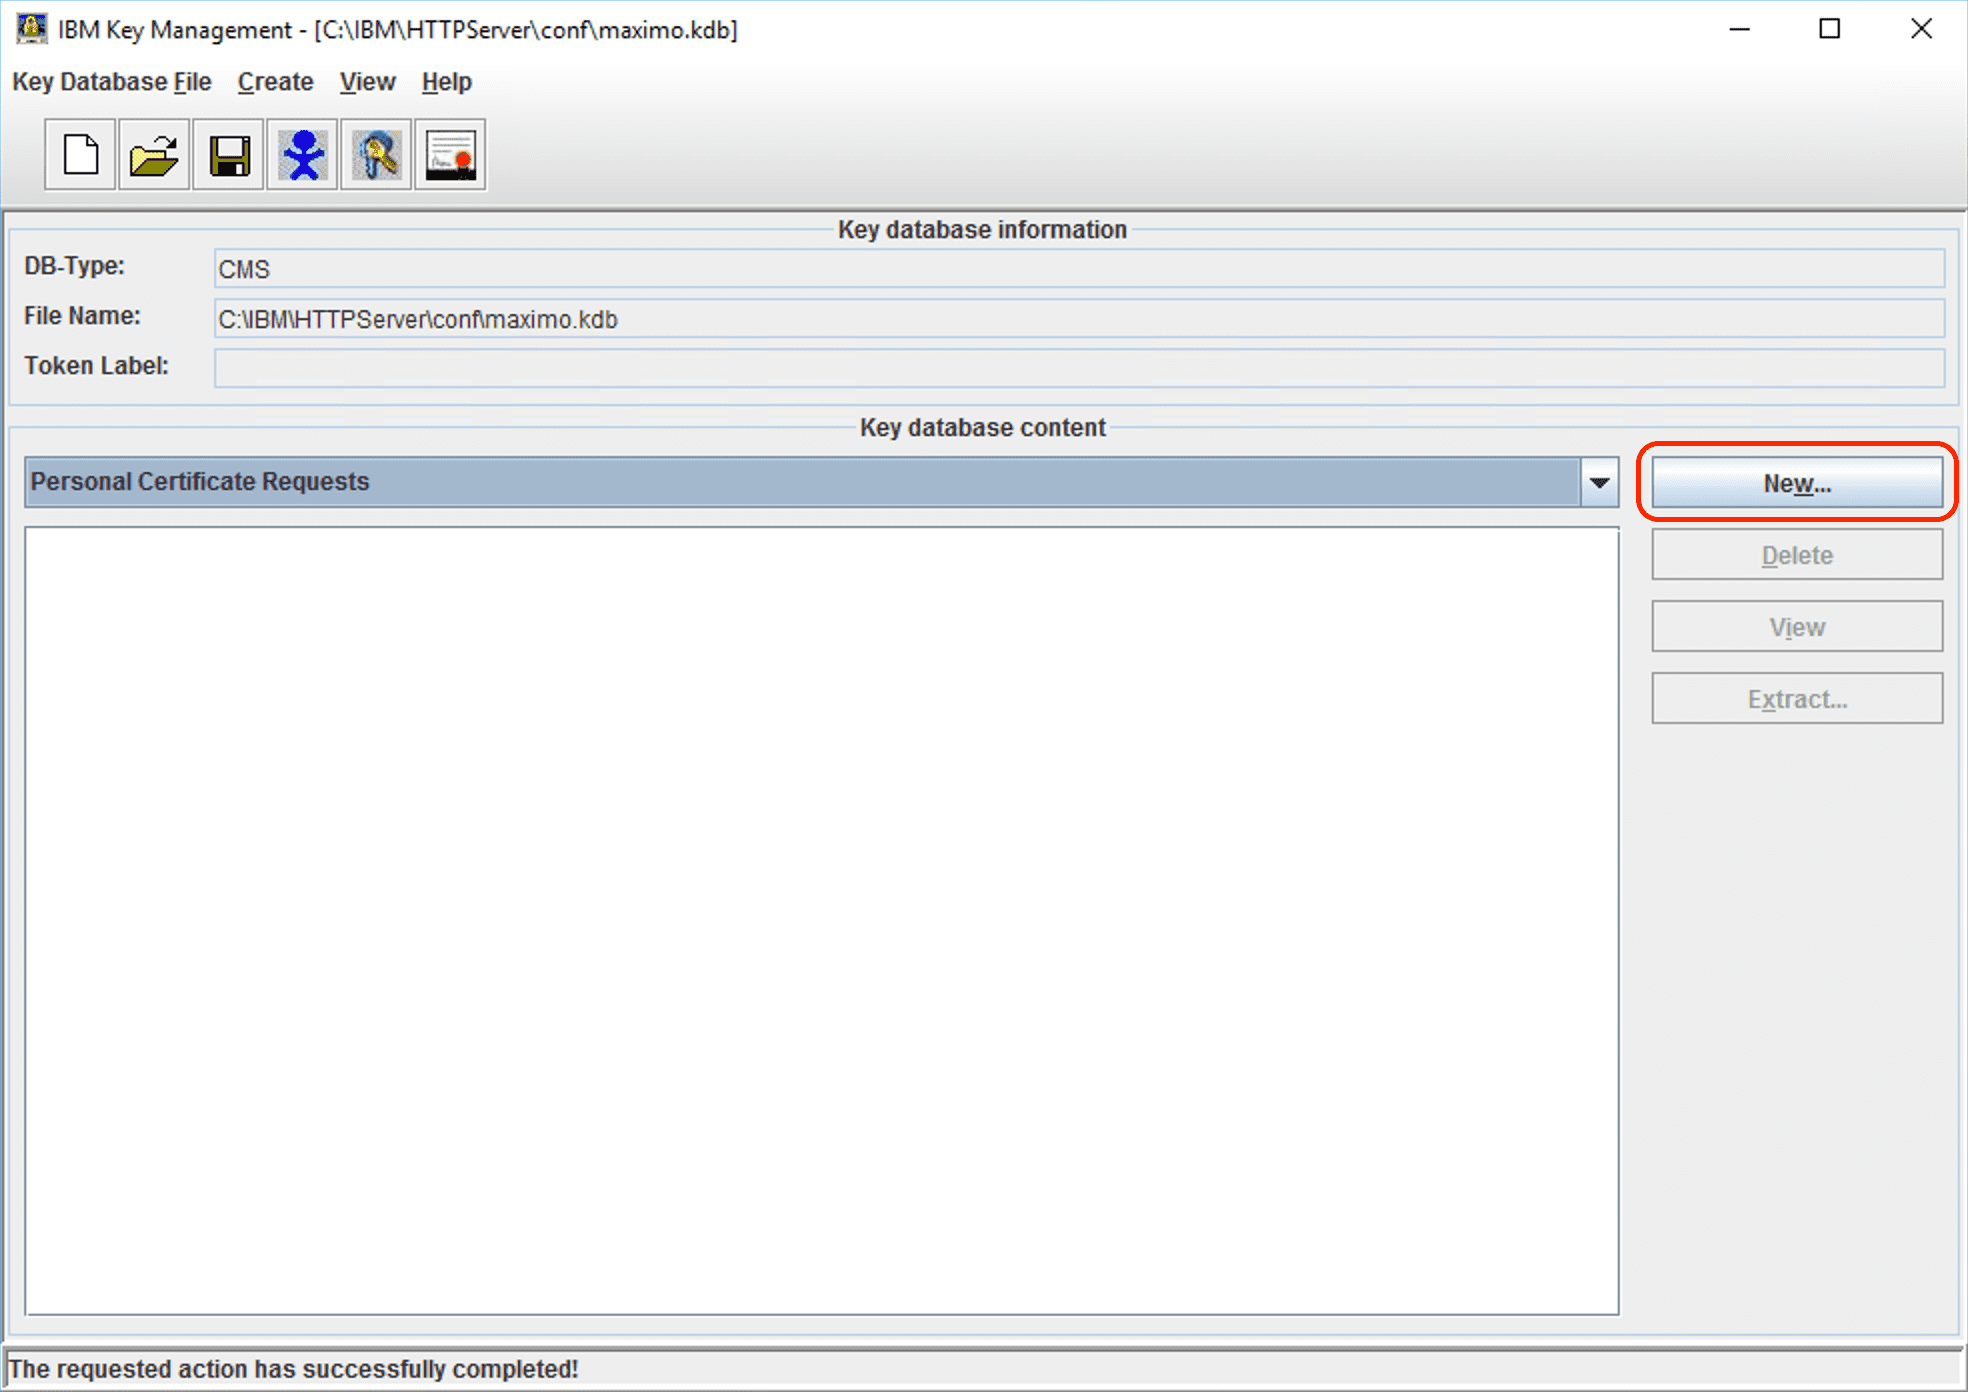Click the New... button

(x=1797, y=483)
